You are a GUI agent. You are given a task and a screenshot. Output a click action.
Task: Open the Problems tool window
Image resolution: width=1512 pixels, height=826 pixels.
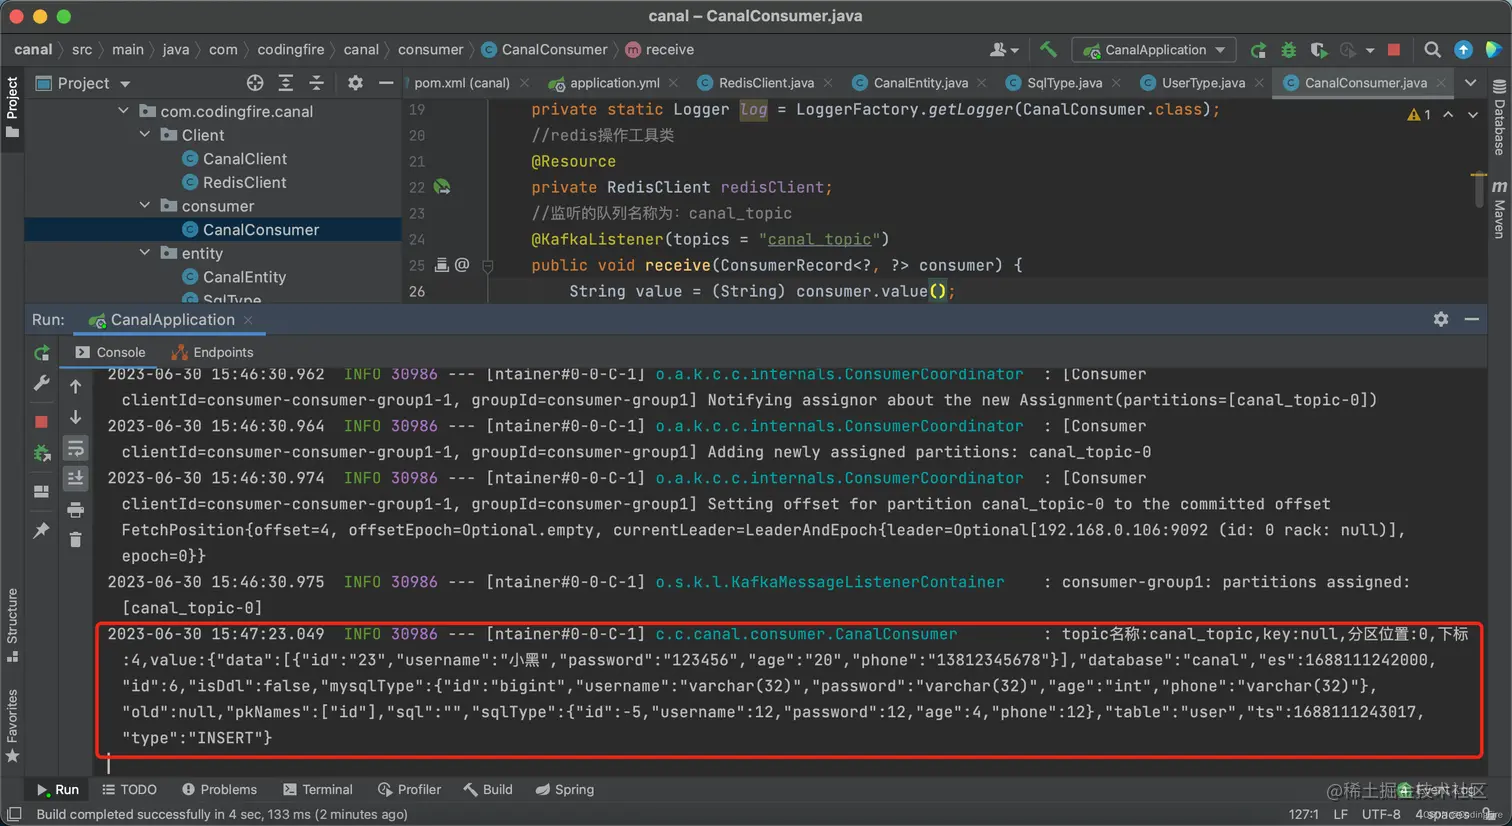[219, 789]
